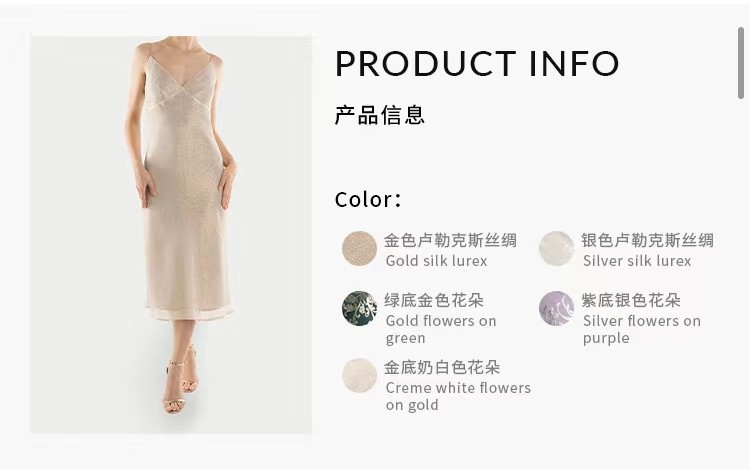The width and height of the screenshot is (750, 471).
Task: Click the 绿底金色花朵 label
Action: [434, 301]
